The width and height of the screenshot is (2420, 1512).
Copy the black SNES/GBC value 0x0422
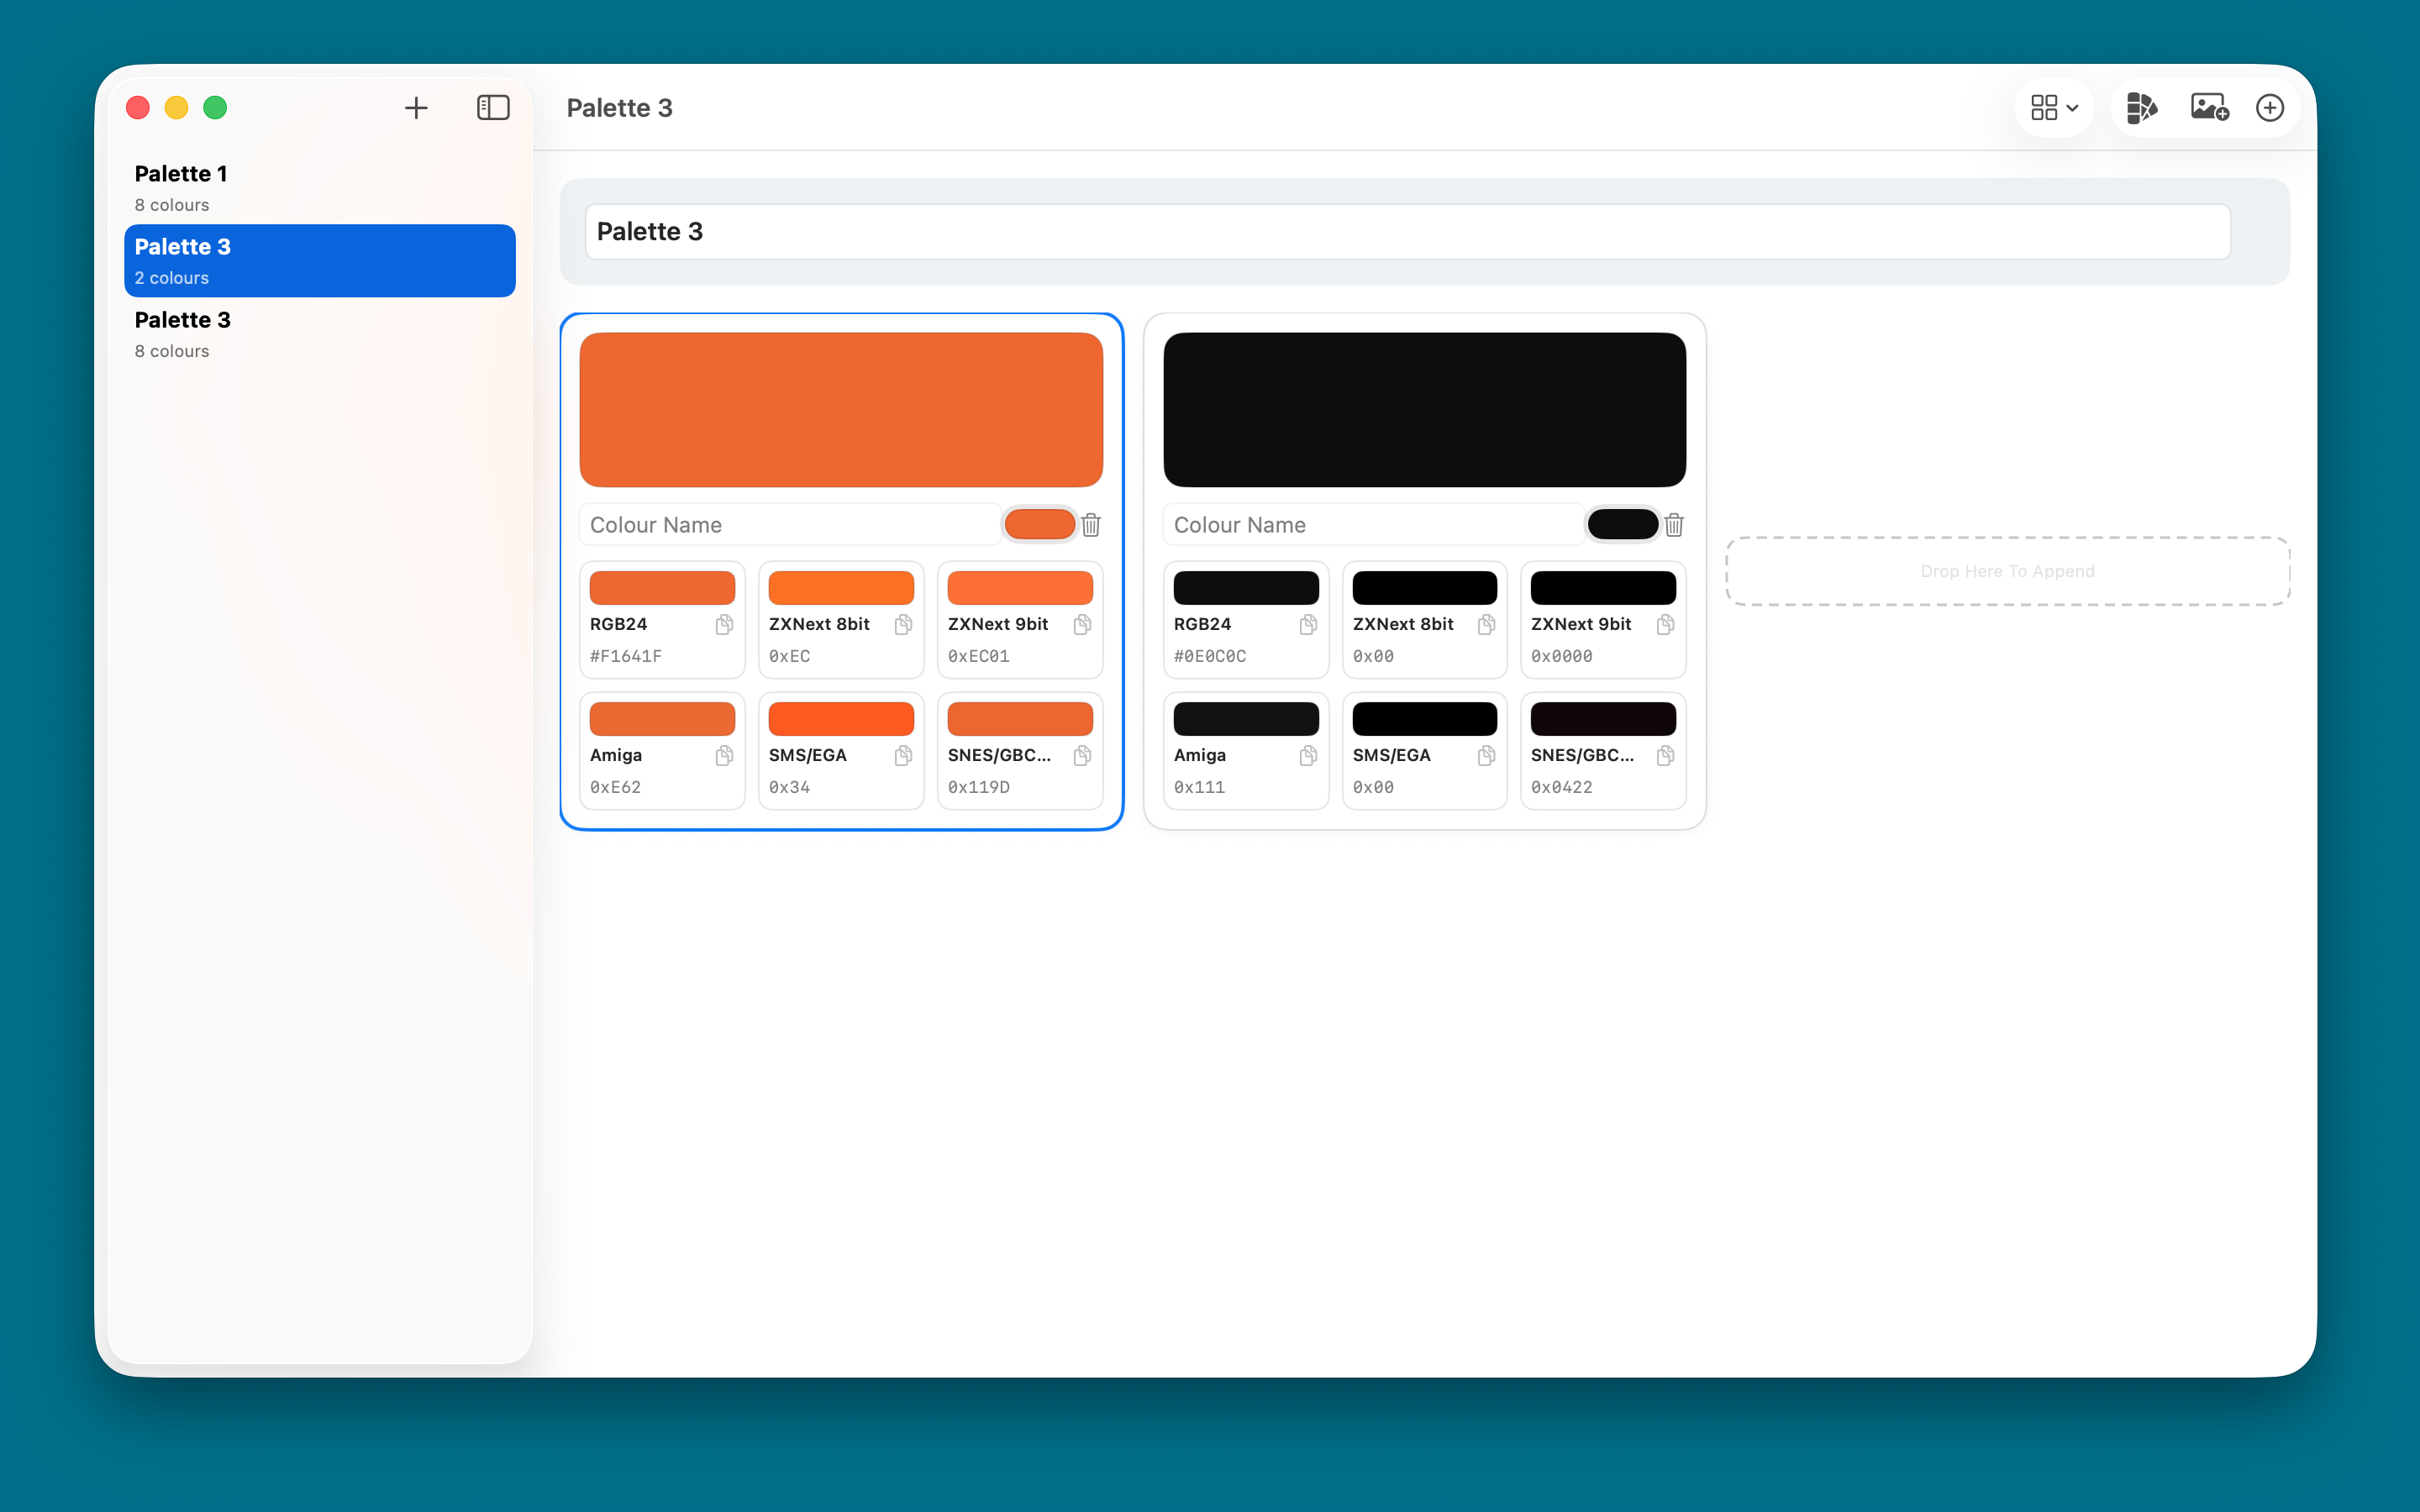click(x=1665, y=756)
